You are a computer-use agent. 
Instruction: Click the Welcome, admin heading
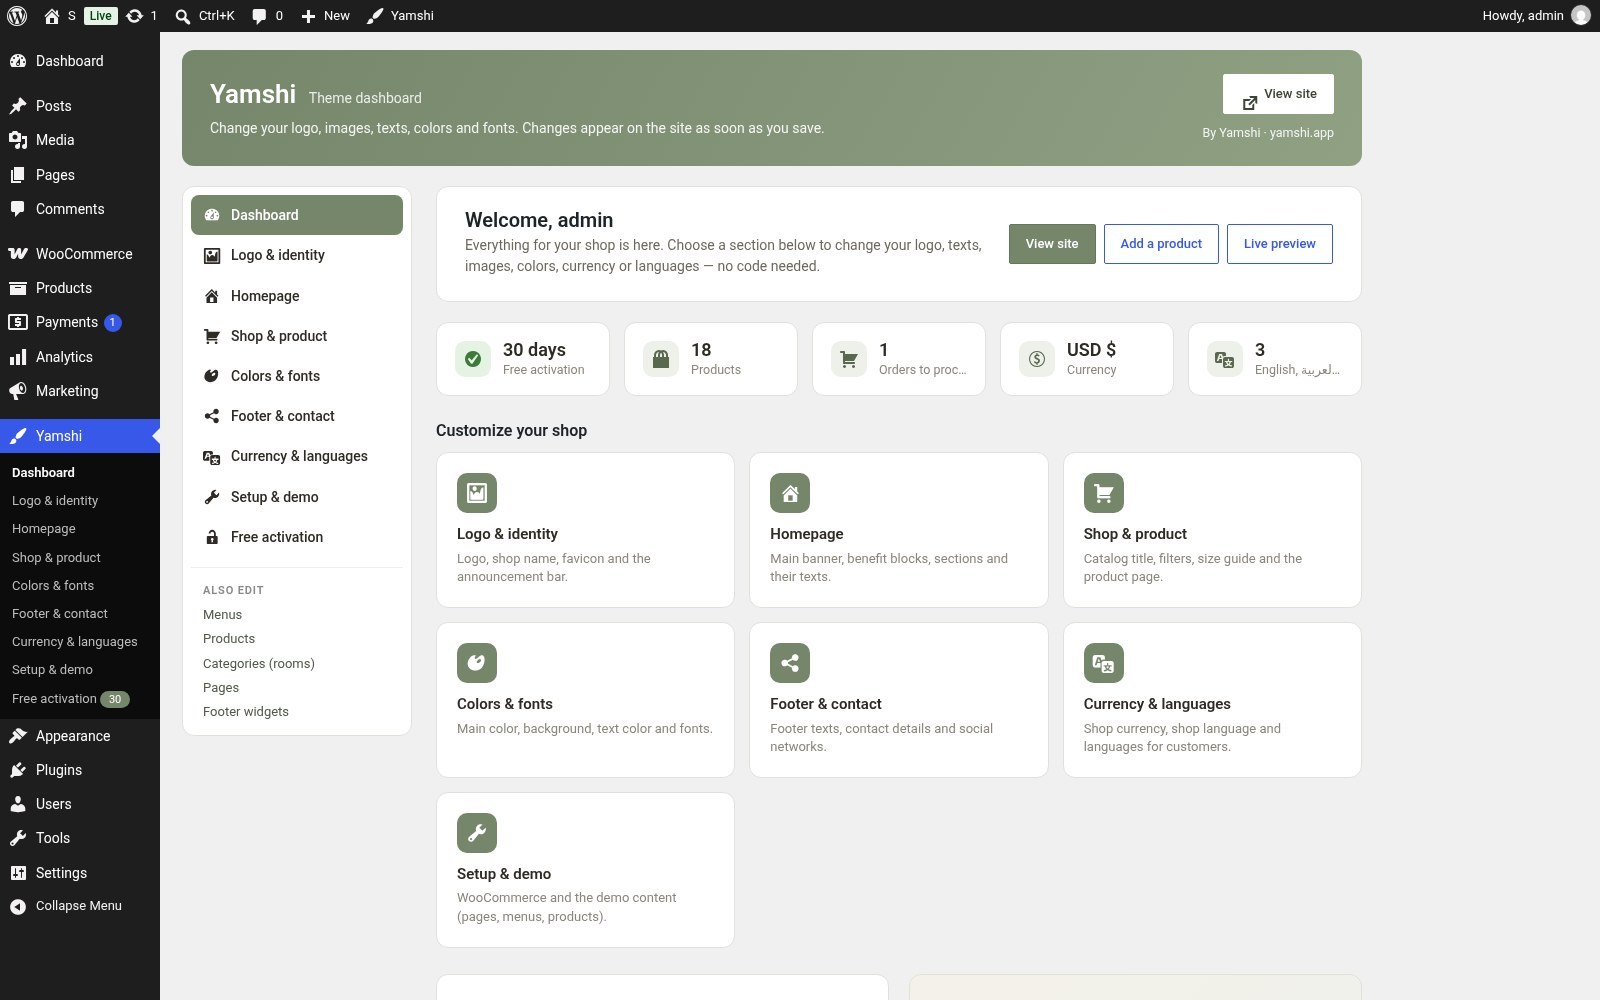click(x=539, y=220)
